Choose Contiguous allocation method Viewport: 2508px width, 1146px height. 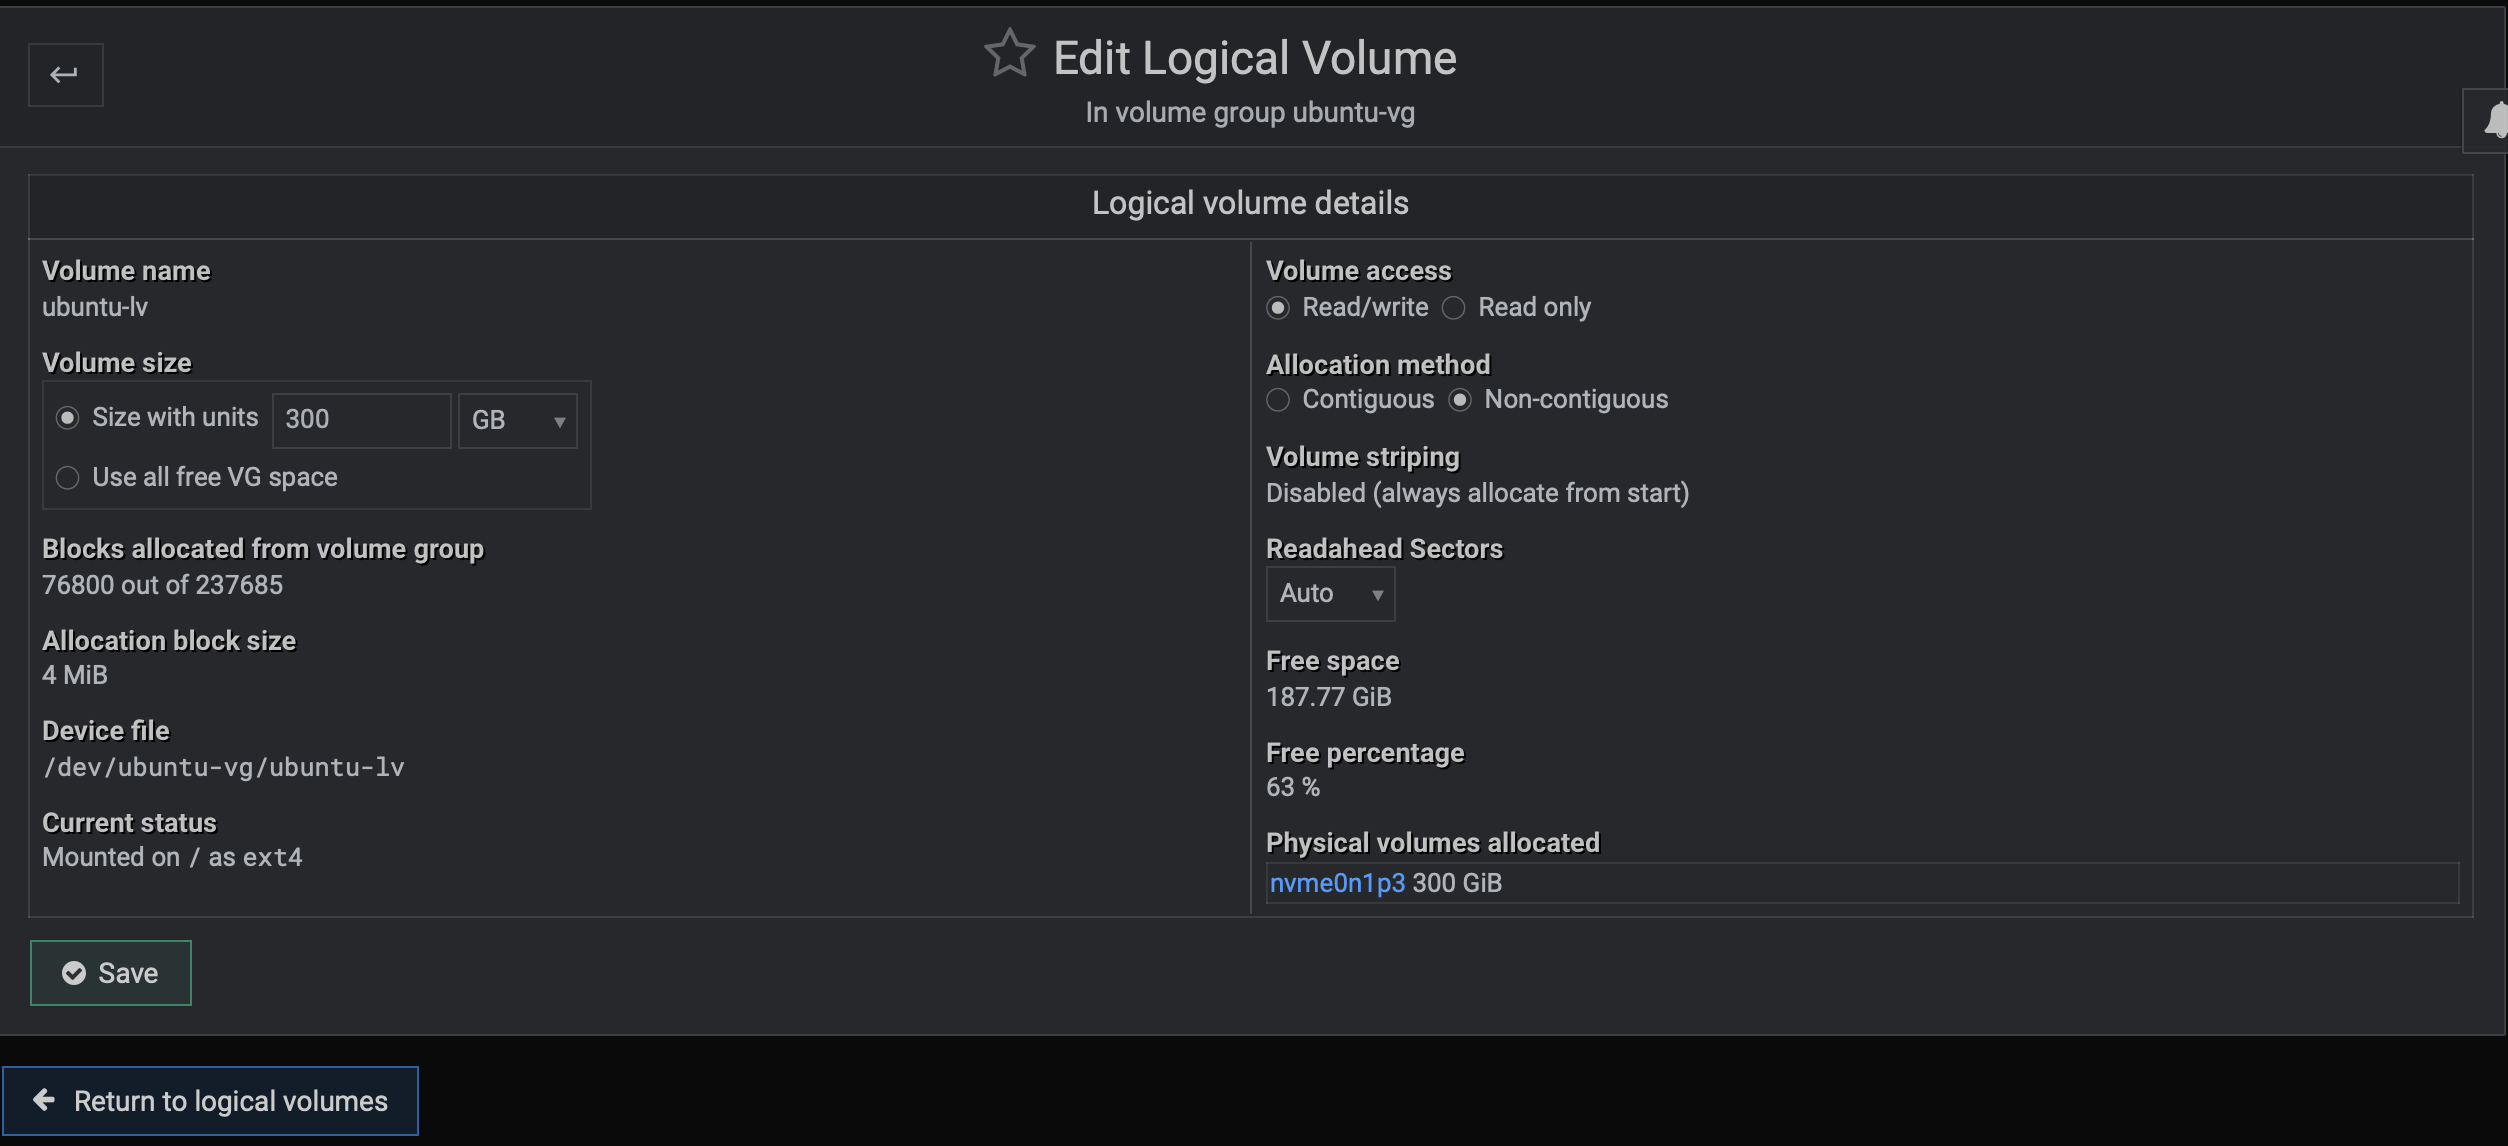click(x=1278, y=400)
